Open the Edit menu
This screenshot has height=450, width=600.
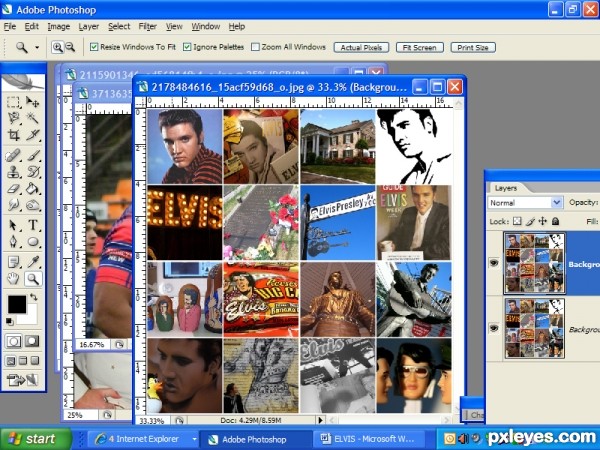click(x=32, y=26)
